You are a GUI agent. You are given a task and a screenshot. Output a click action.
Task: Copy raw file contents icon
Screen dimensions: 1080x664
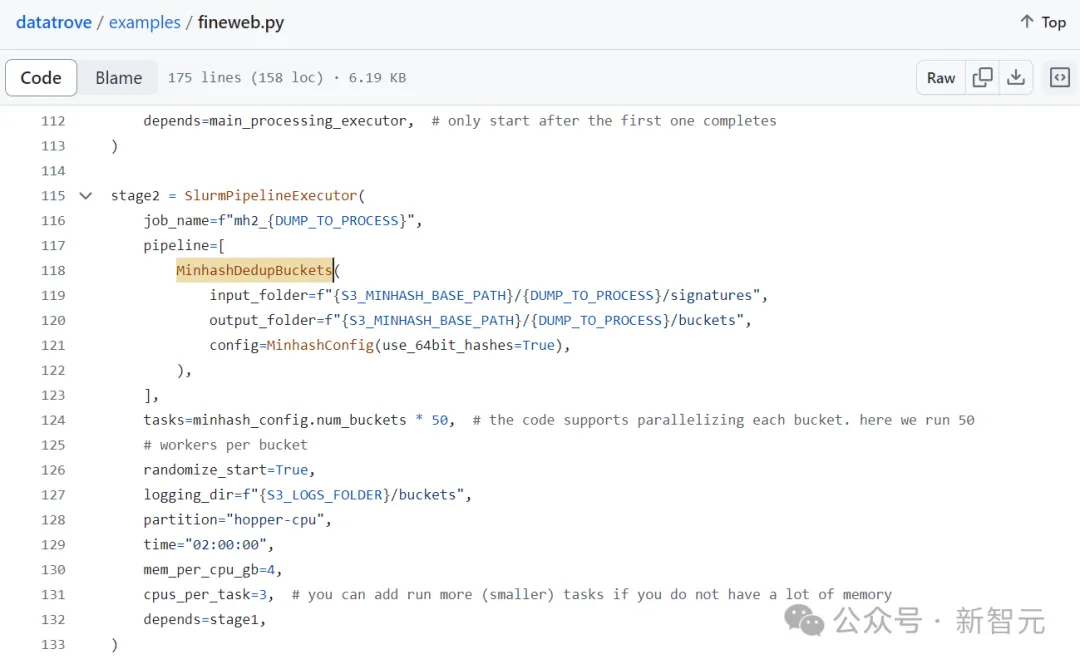(983, 77)
